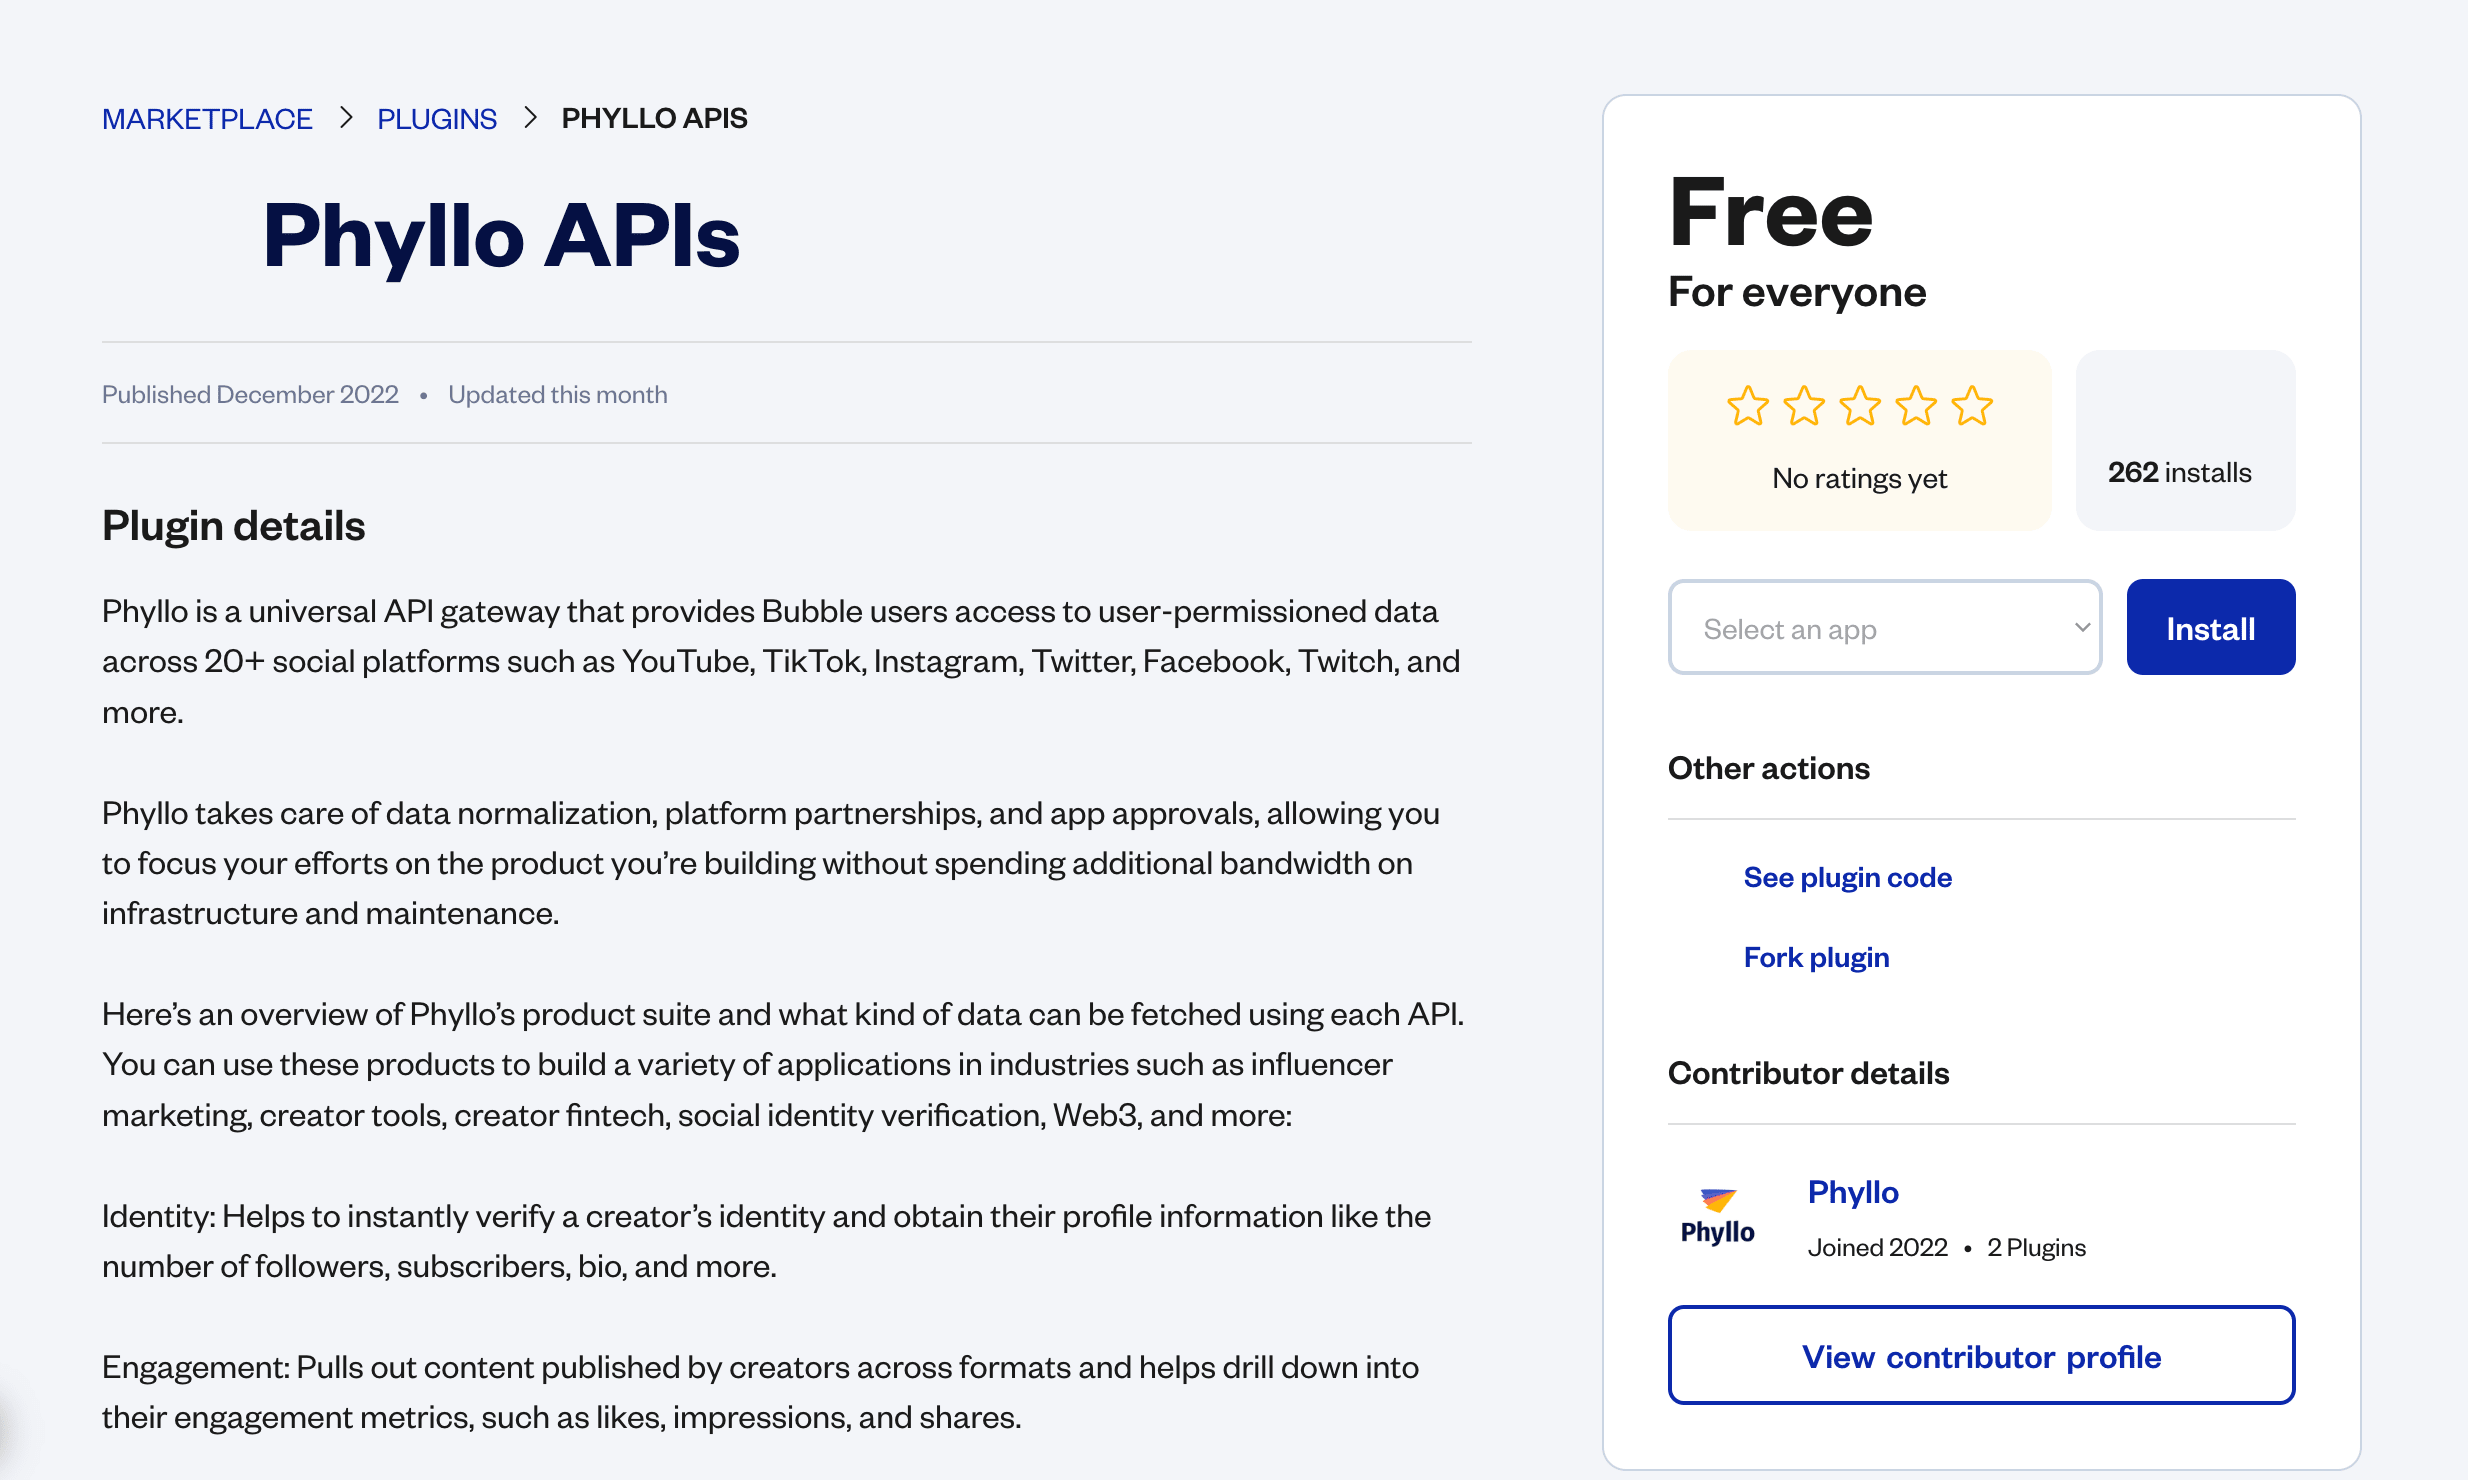Go to PLUGINS breadcrumb link
The width and height of the screenshot is (2468, 1480).
437,119
